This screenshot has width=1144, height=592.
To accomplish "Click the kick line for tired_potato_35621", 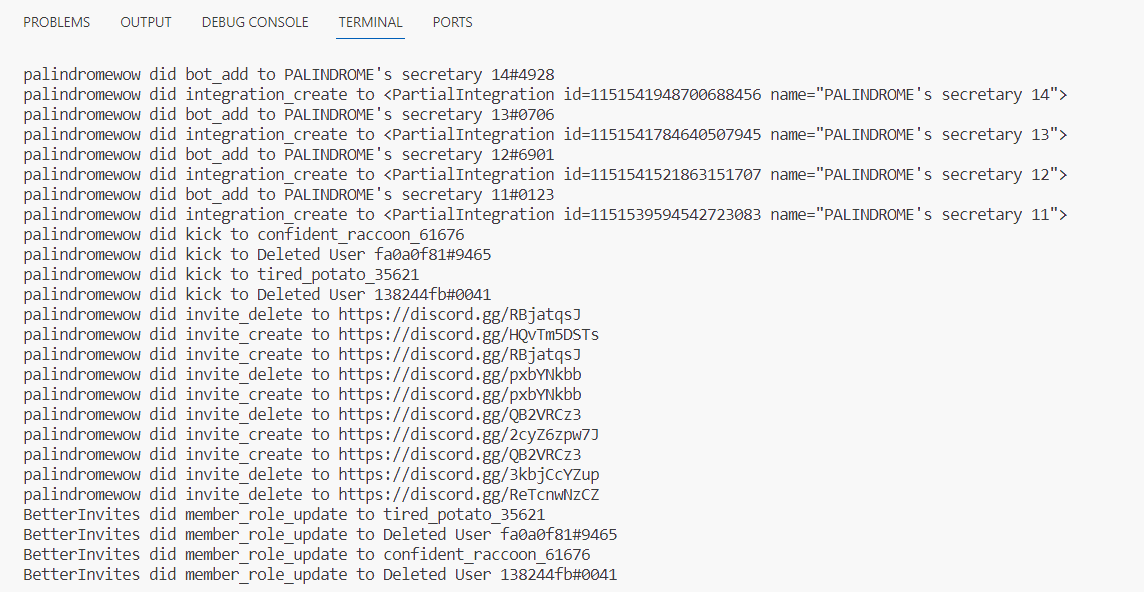I will tap(221, 274).
